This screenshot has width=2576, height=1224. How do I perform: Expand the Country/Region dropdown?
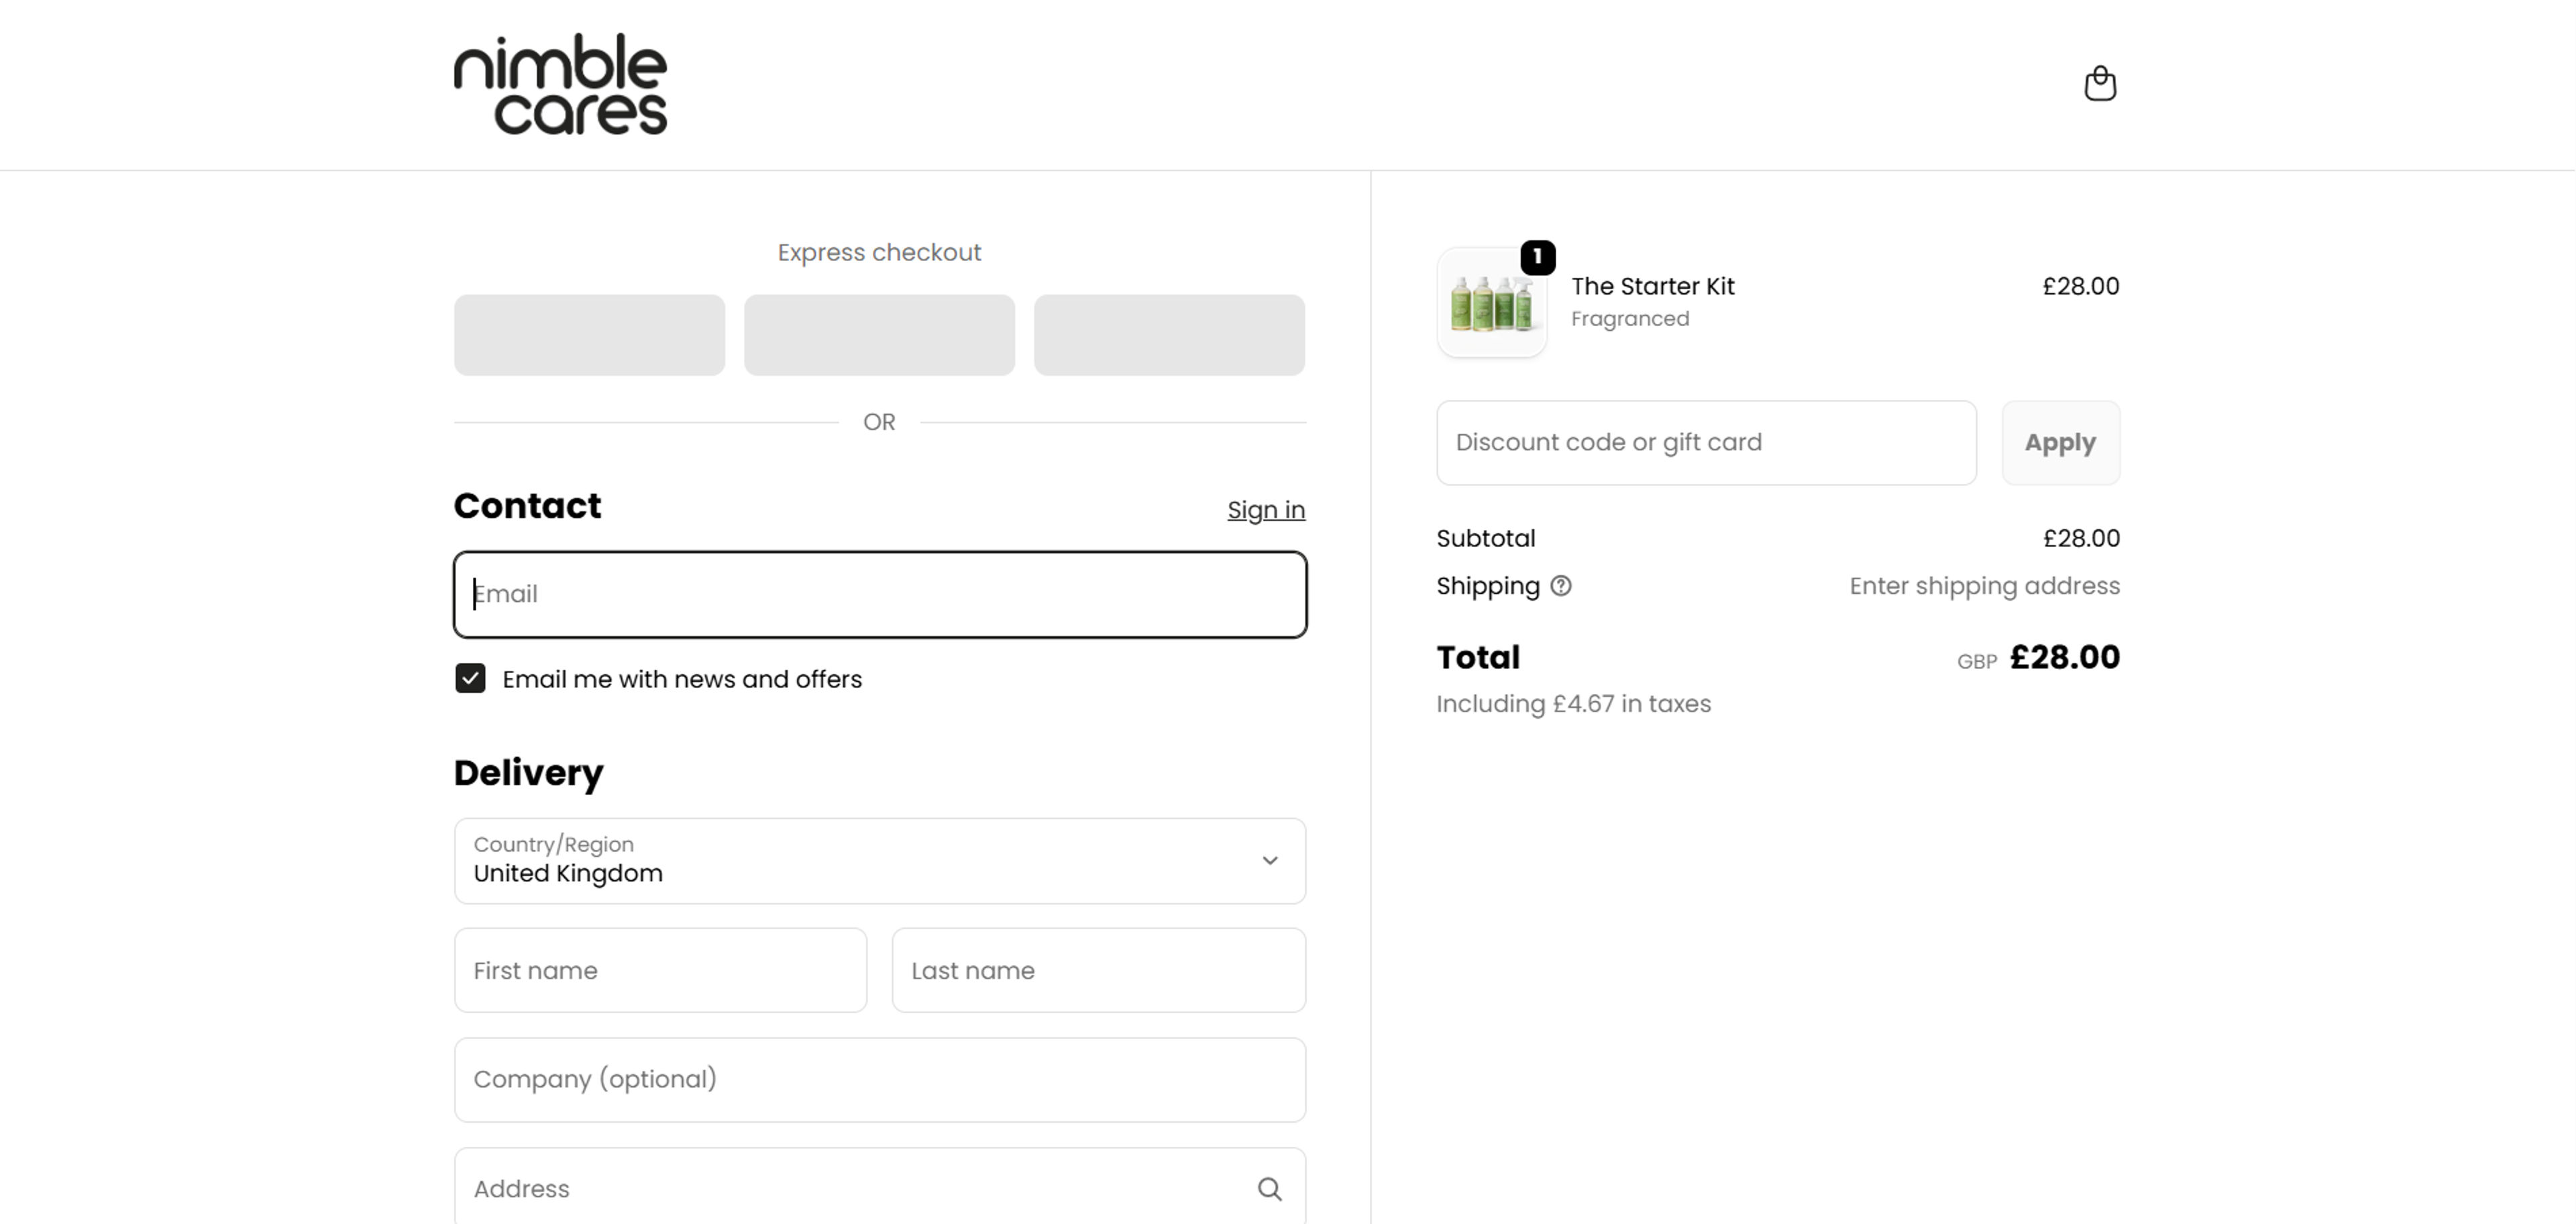point(1270,861)
